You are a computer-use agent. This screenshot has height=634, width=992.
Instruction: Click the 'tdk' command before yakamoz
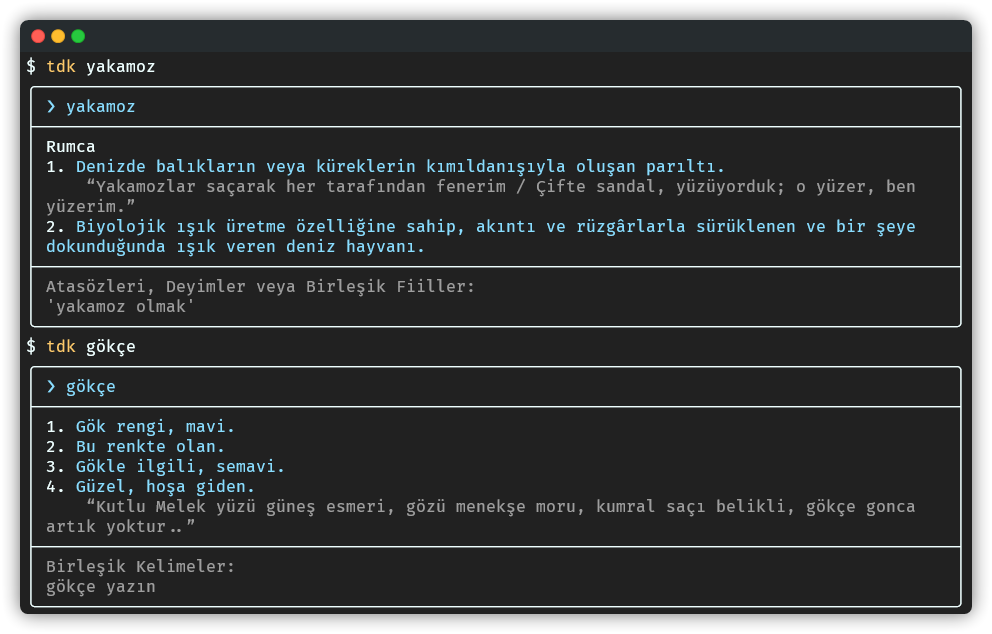pyautogui.click(x=61, y=67)
